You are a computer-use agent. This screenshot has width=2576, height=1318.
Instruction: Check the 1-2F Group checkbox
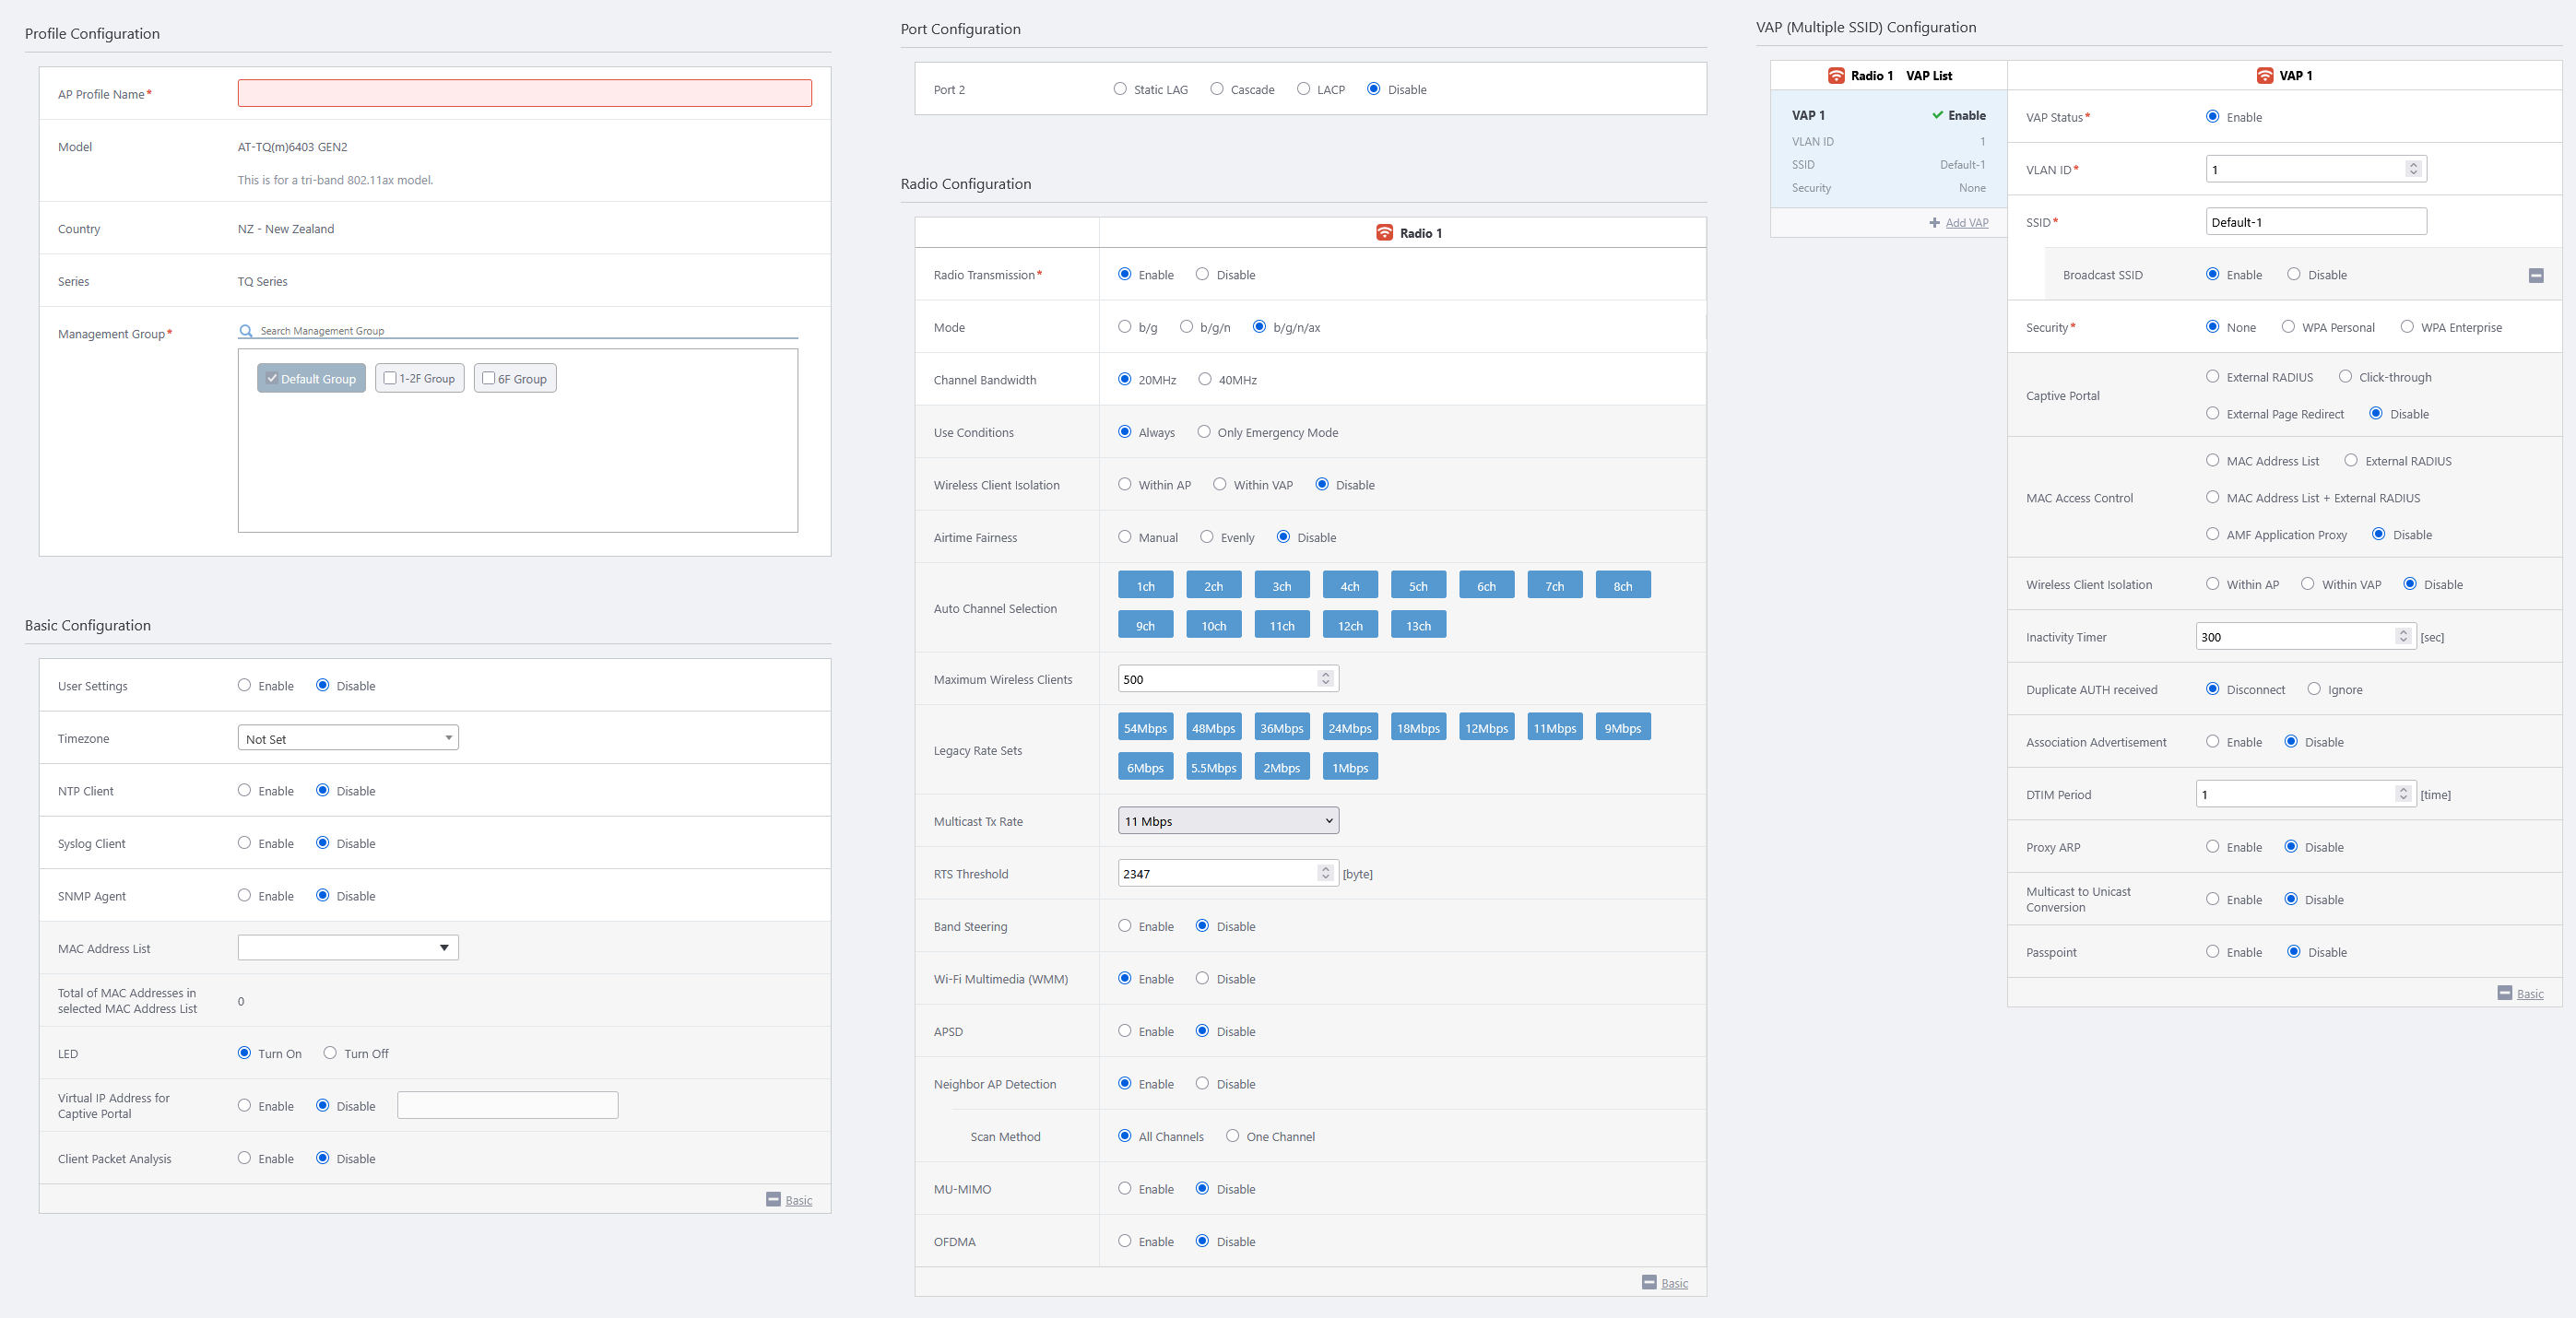click(390, 378)
